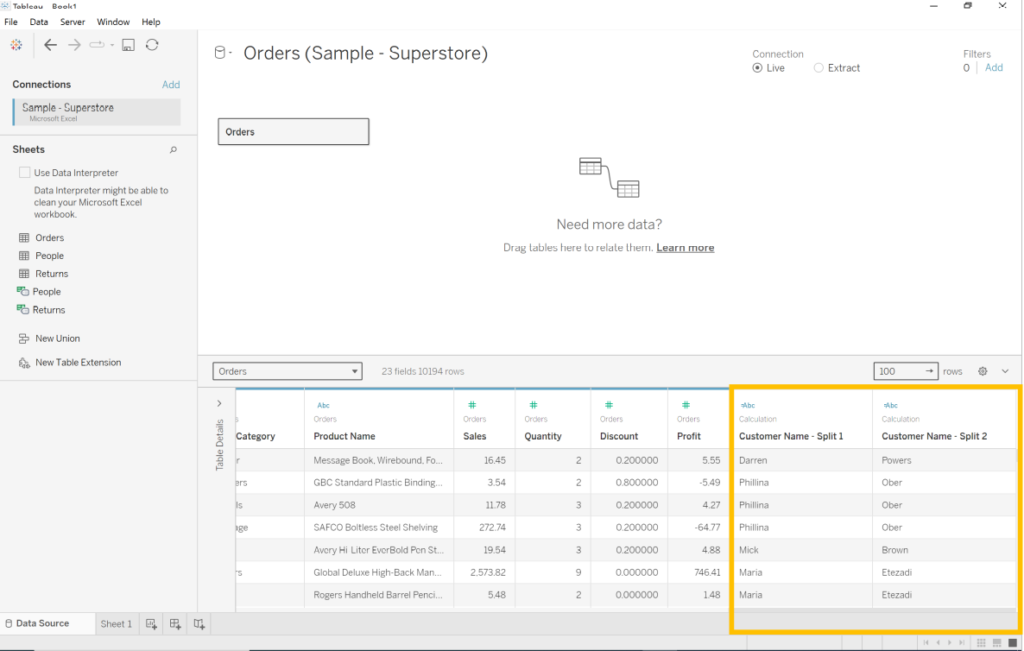Switch to the Sheet 1 tab
Image resolution: width=1024 pixels, height=651 pixels.
pos(116,624)
